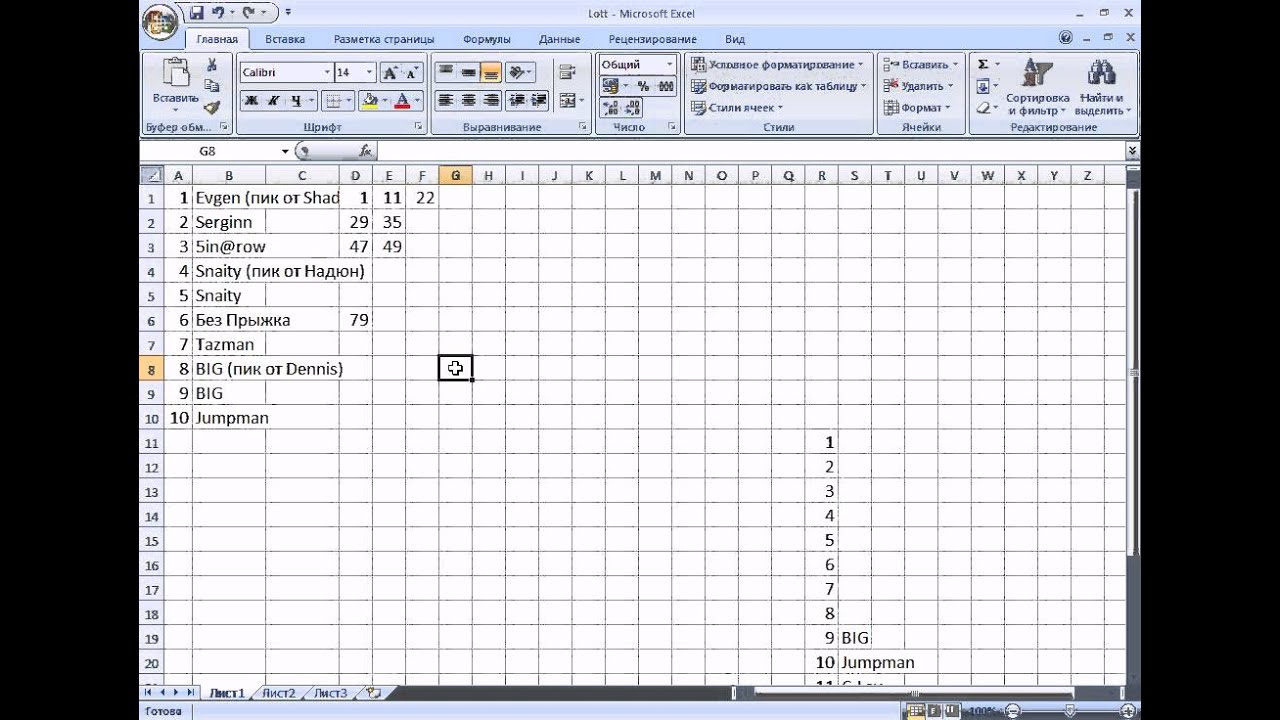
Task: Decrease cell indent
Action: [x=516, y=101]
